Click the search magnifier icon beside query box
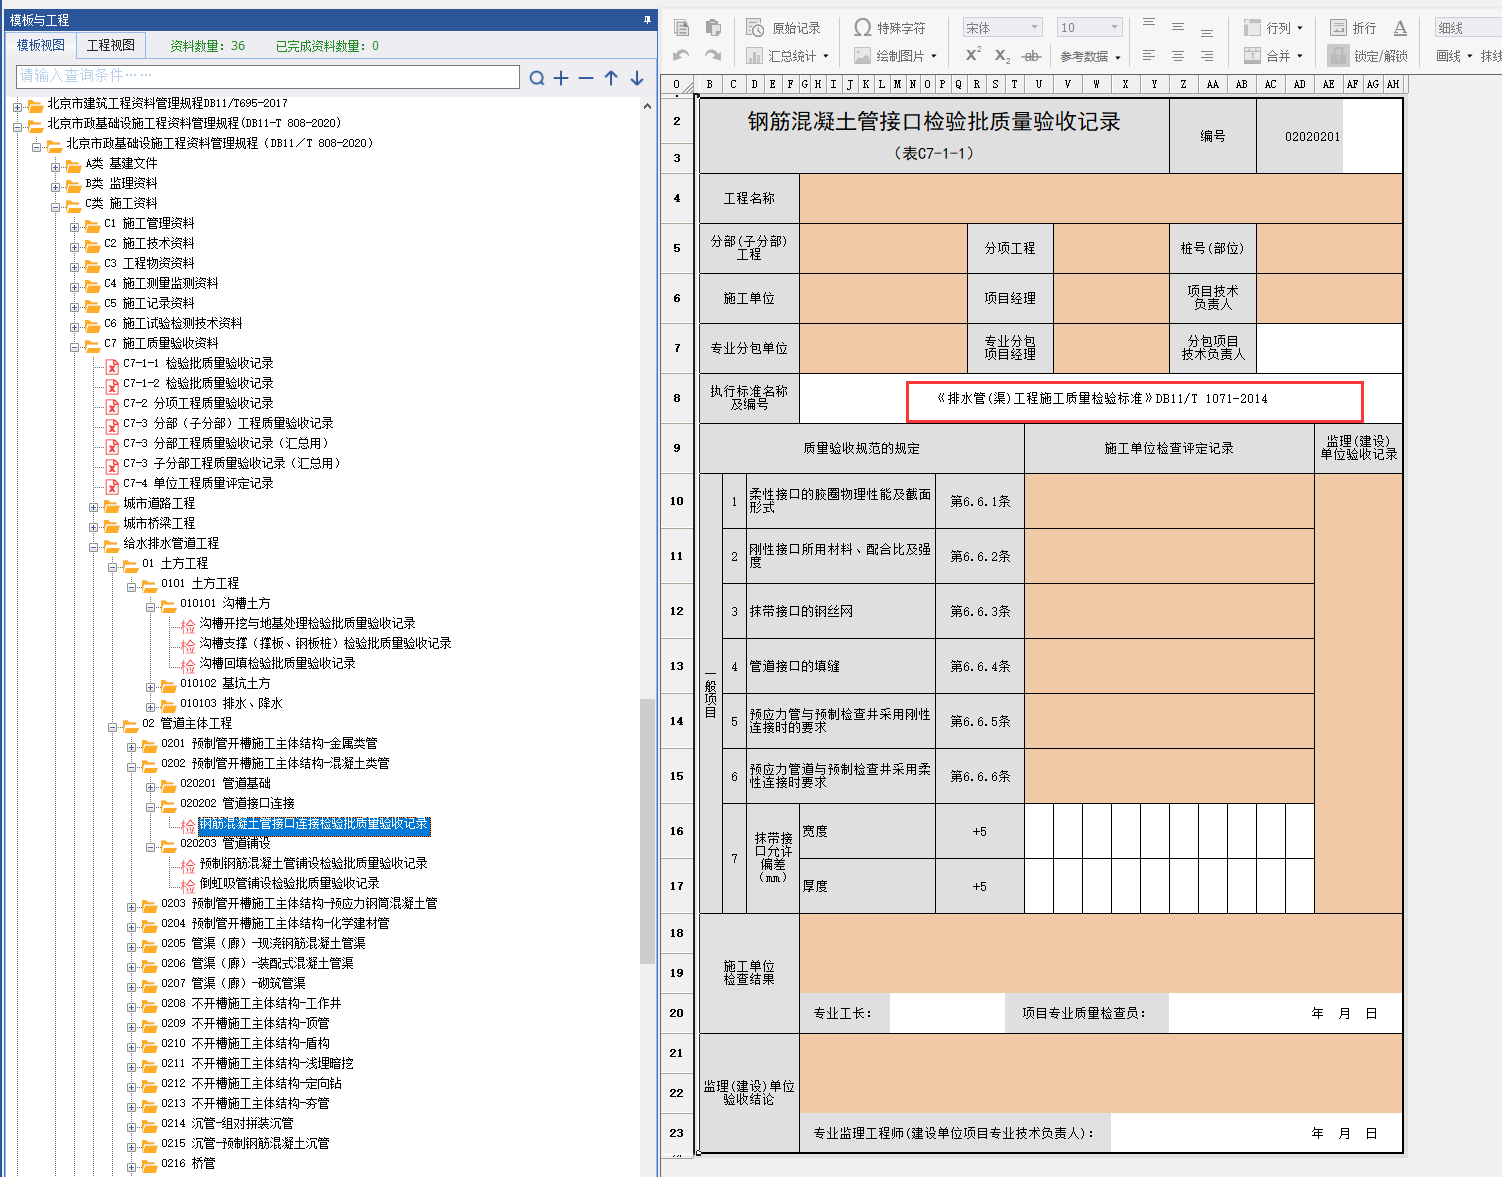The width and height of the screenshot is (1502, 1177). coord(537,78)
